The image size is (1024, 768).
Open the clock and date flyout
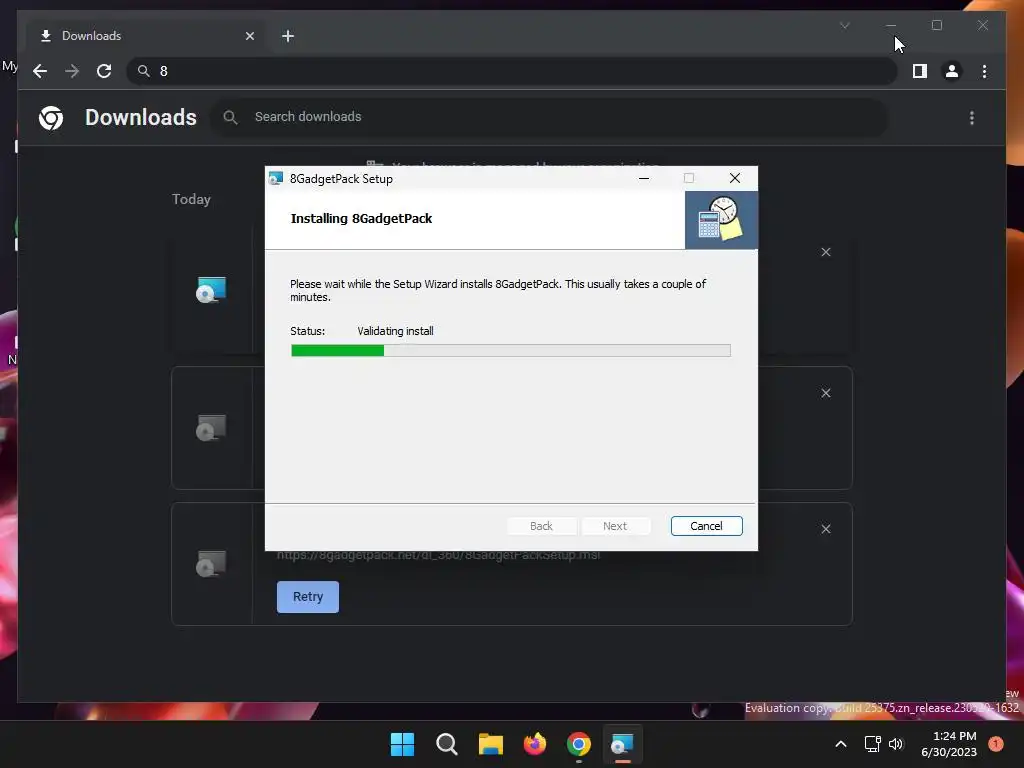(x=949, y=744)
